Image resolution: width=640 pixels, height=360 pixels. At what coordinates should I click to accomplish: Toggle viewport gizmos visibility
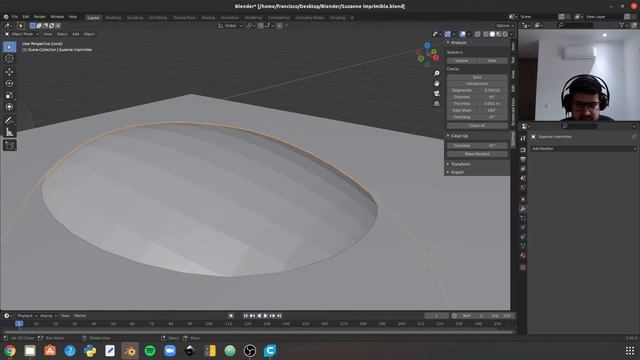[x=447, y=34]
